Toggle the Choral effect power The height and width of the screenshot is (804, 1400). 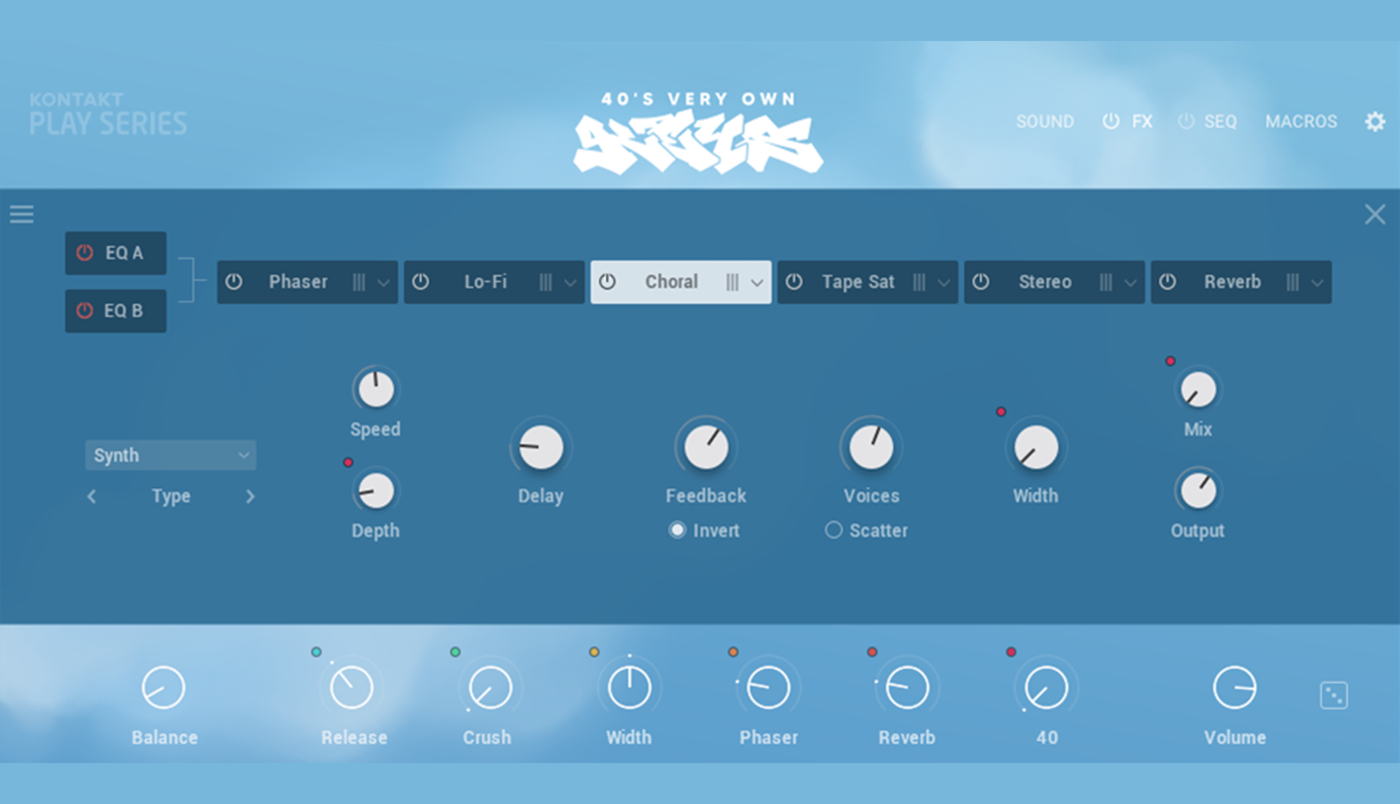click(607, 282)
